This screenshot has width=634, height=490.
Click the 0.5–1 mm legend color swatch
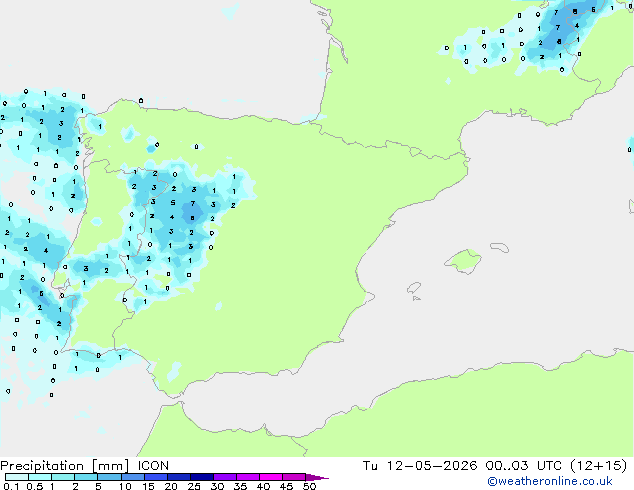tap(40, 477)
